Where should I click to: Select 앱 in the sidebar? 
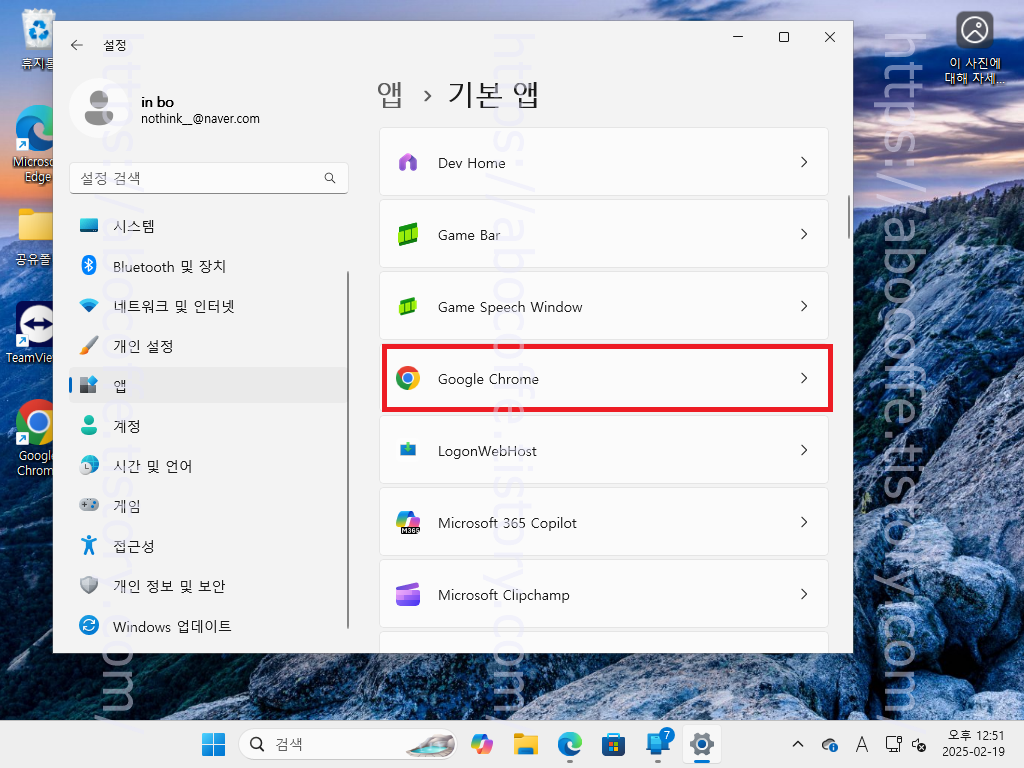tap(208, 385)
